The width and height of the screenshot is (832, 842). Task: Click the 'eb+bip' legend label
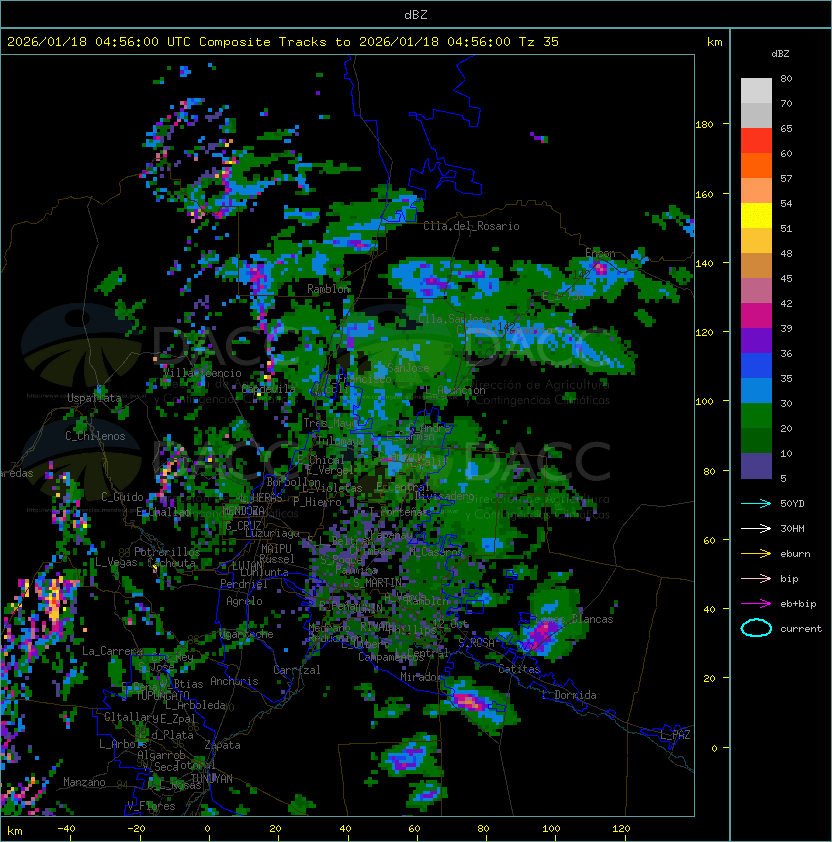point(798,604)
